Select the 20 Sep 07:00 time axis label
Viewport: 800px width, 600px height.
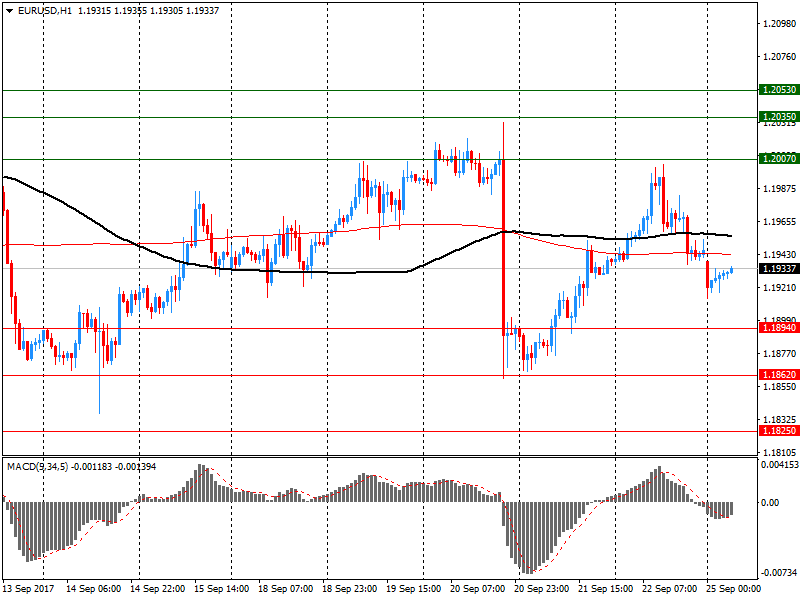(x=478, y=588)
